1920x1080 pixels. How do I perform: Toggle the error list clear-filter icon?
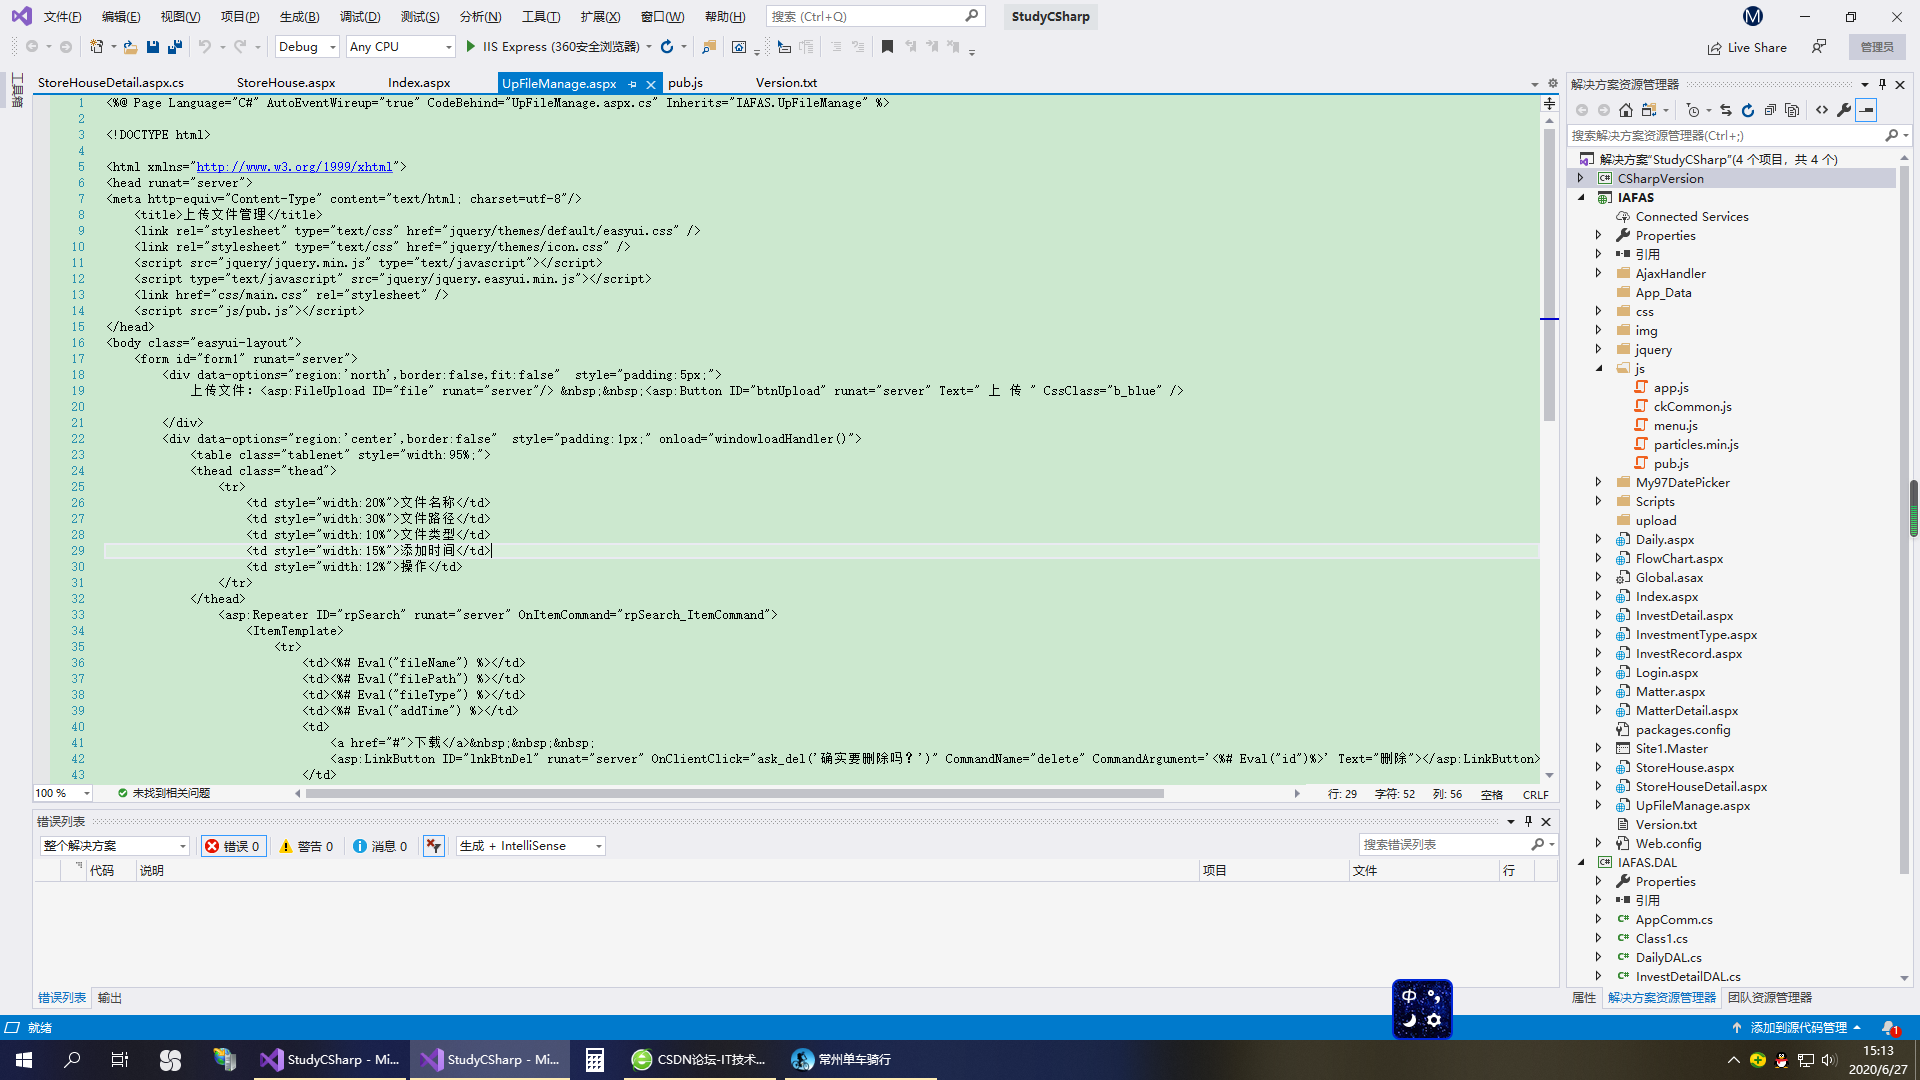(433, 846)
